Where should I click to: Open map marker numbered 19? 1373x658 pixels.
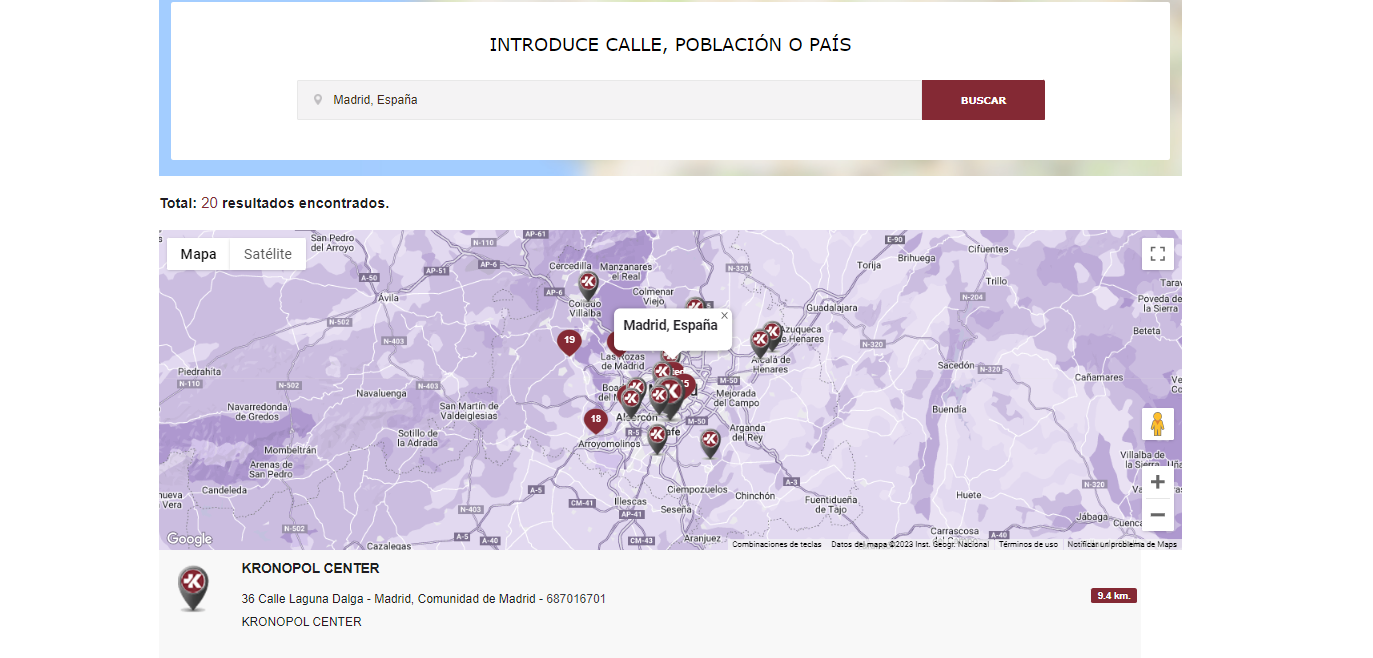point(569,342)
